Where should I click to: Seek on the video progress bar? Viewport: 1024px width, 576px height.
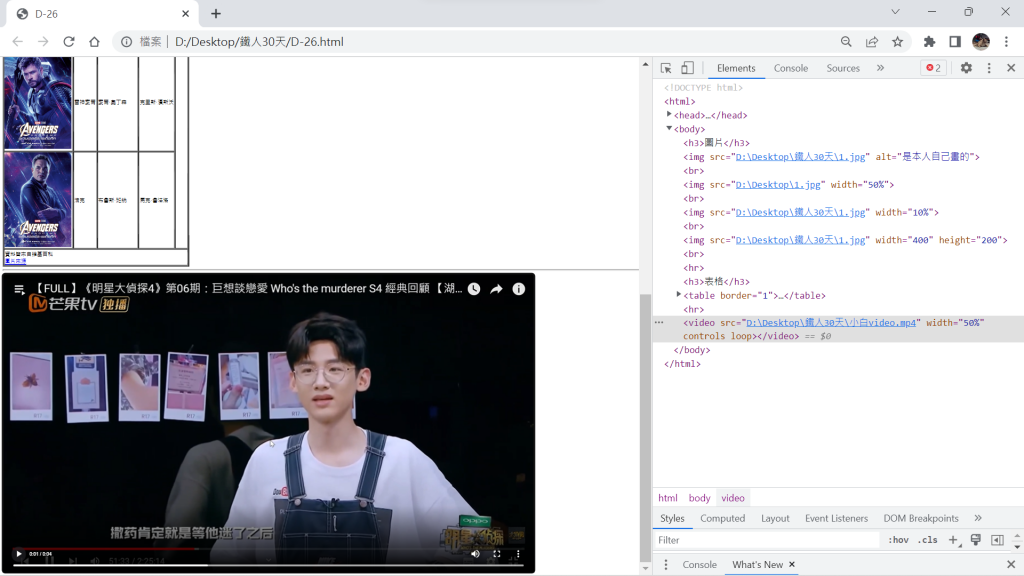click(x=268, y=565)
